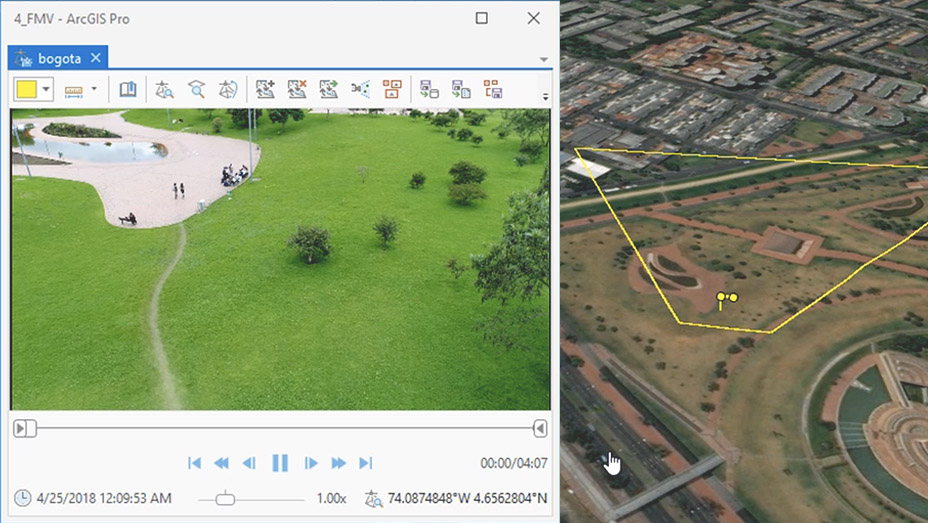Close the 4_FMV ArcGIS Pro window
Screen dimensions: 928x523
click(x=533, y=18)
